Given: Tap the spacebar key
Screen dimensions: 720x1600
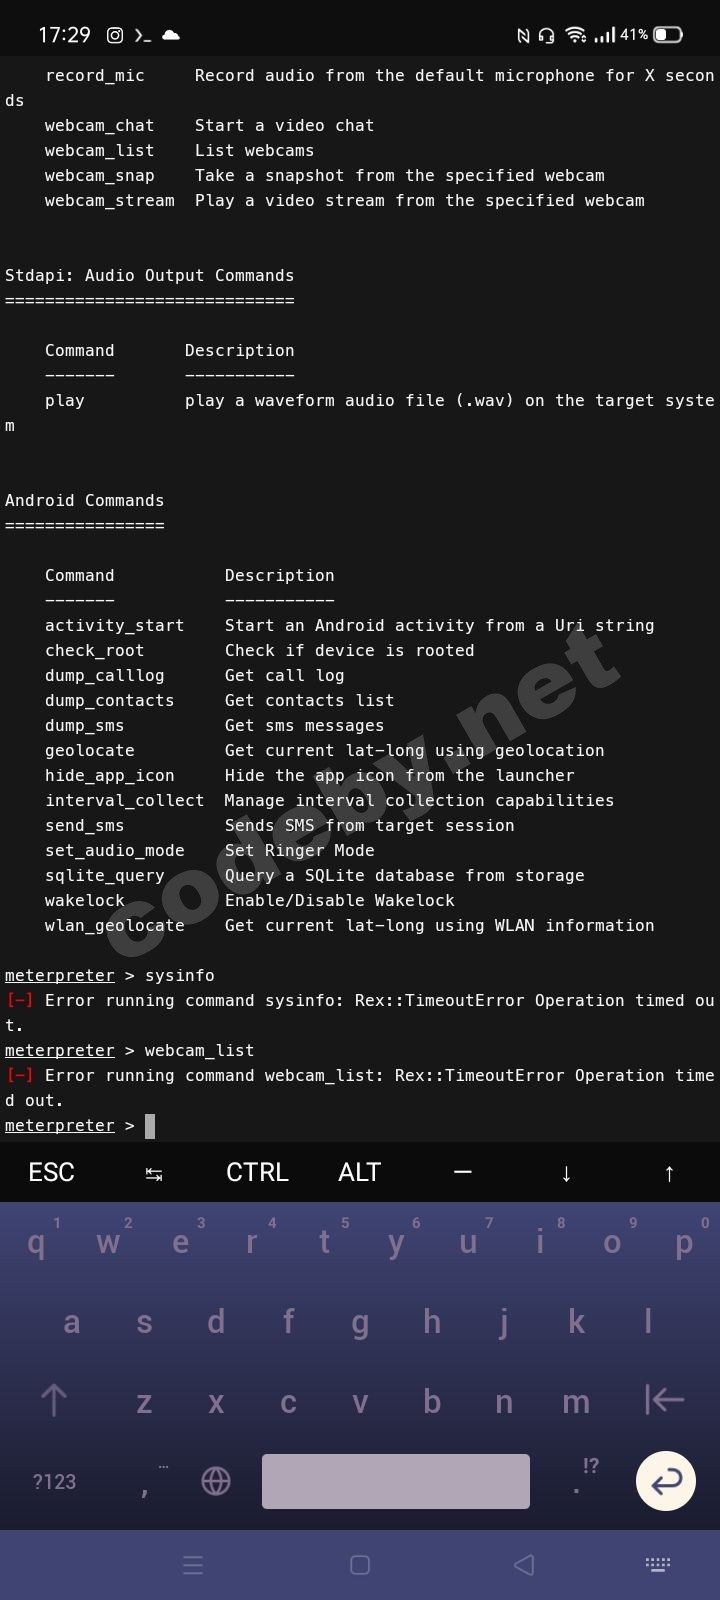Looking at the screenshot, I should 395,1481.
